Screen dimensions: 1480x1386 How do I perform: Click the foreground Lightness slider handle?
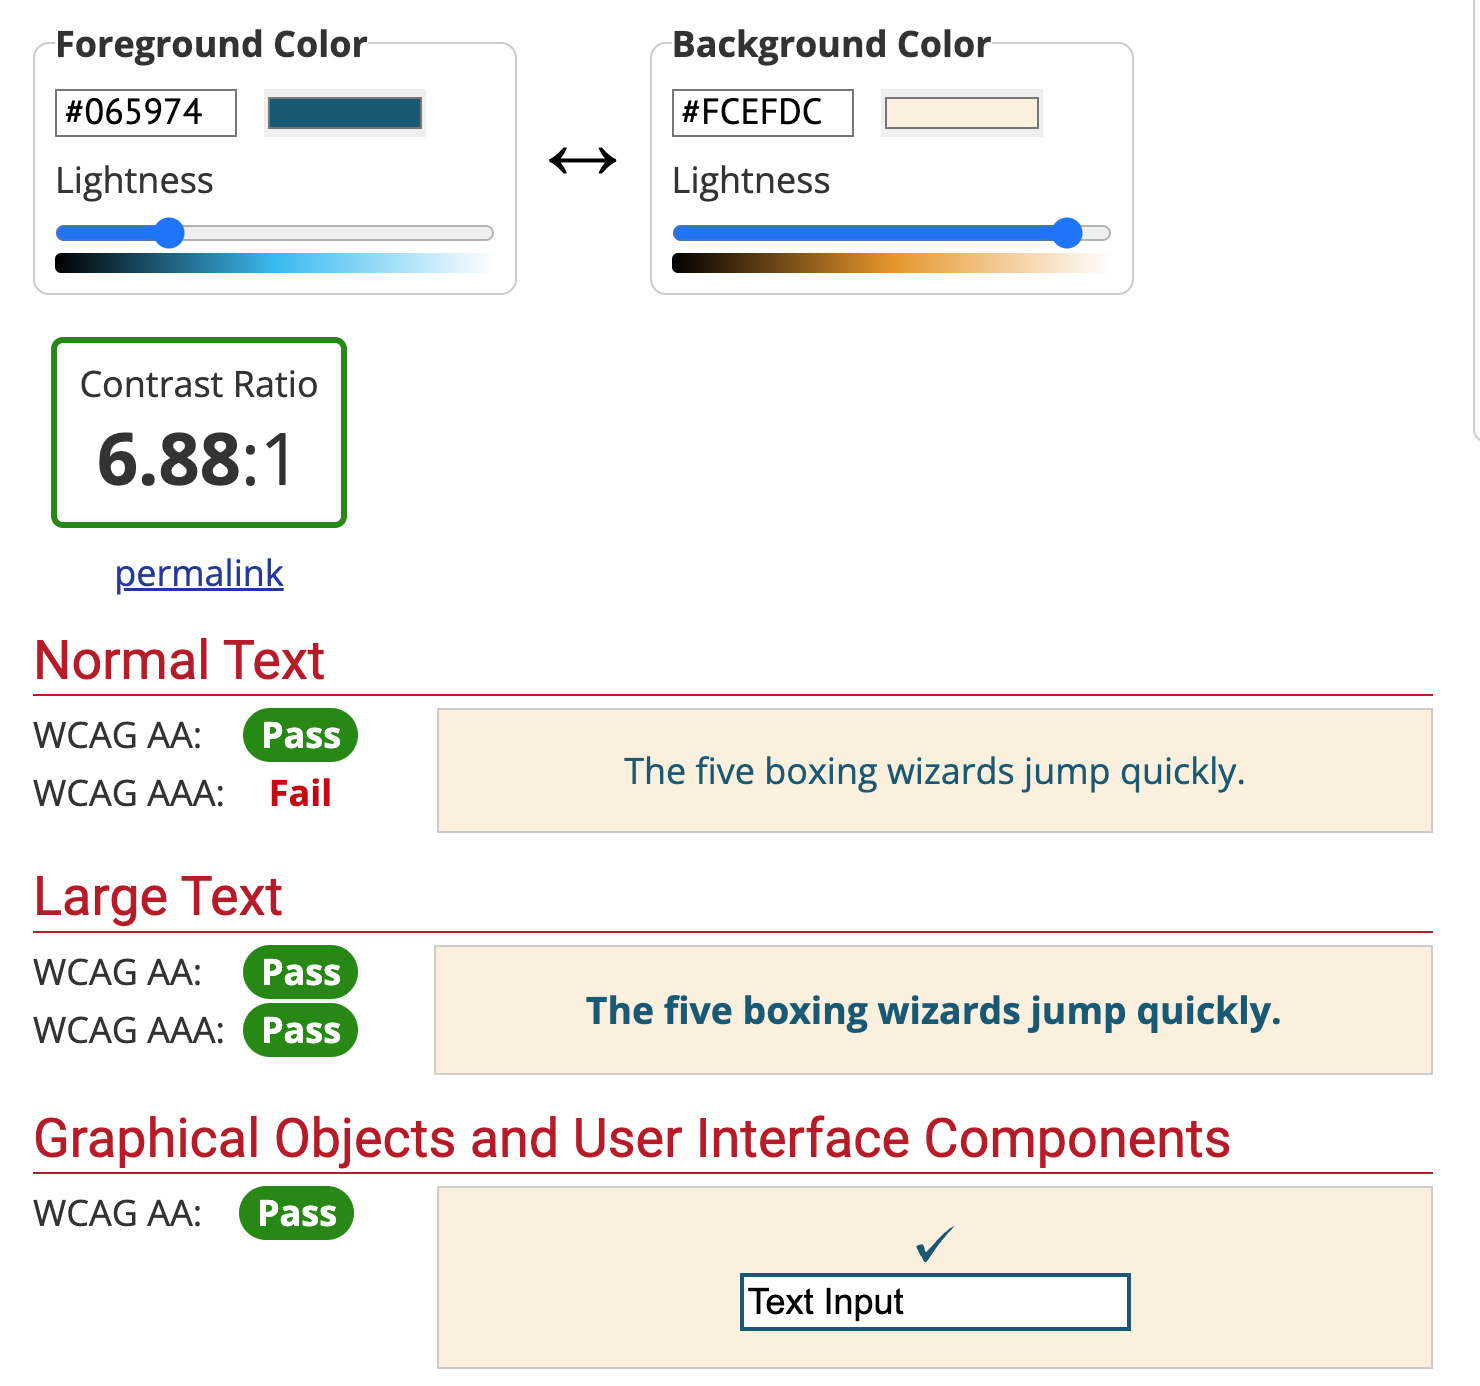170,233
